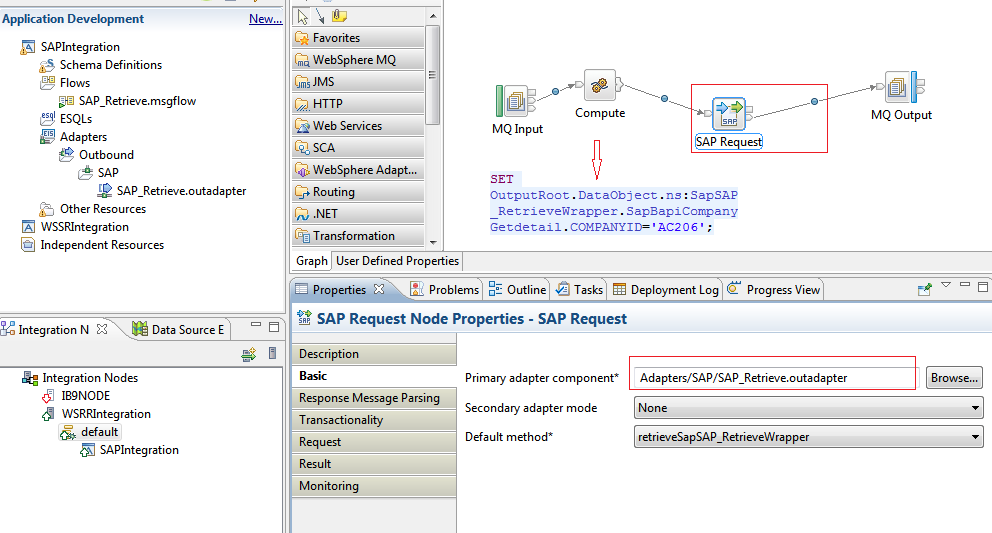Select the default integration server
This screenshot has height=533, width=992.
pyautogui.click(x=99, y=432)
